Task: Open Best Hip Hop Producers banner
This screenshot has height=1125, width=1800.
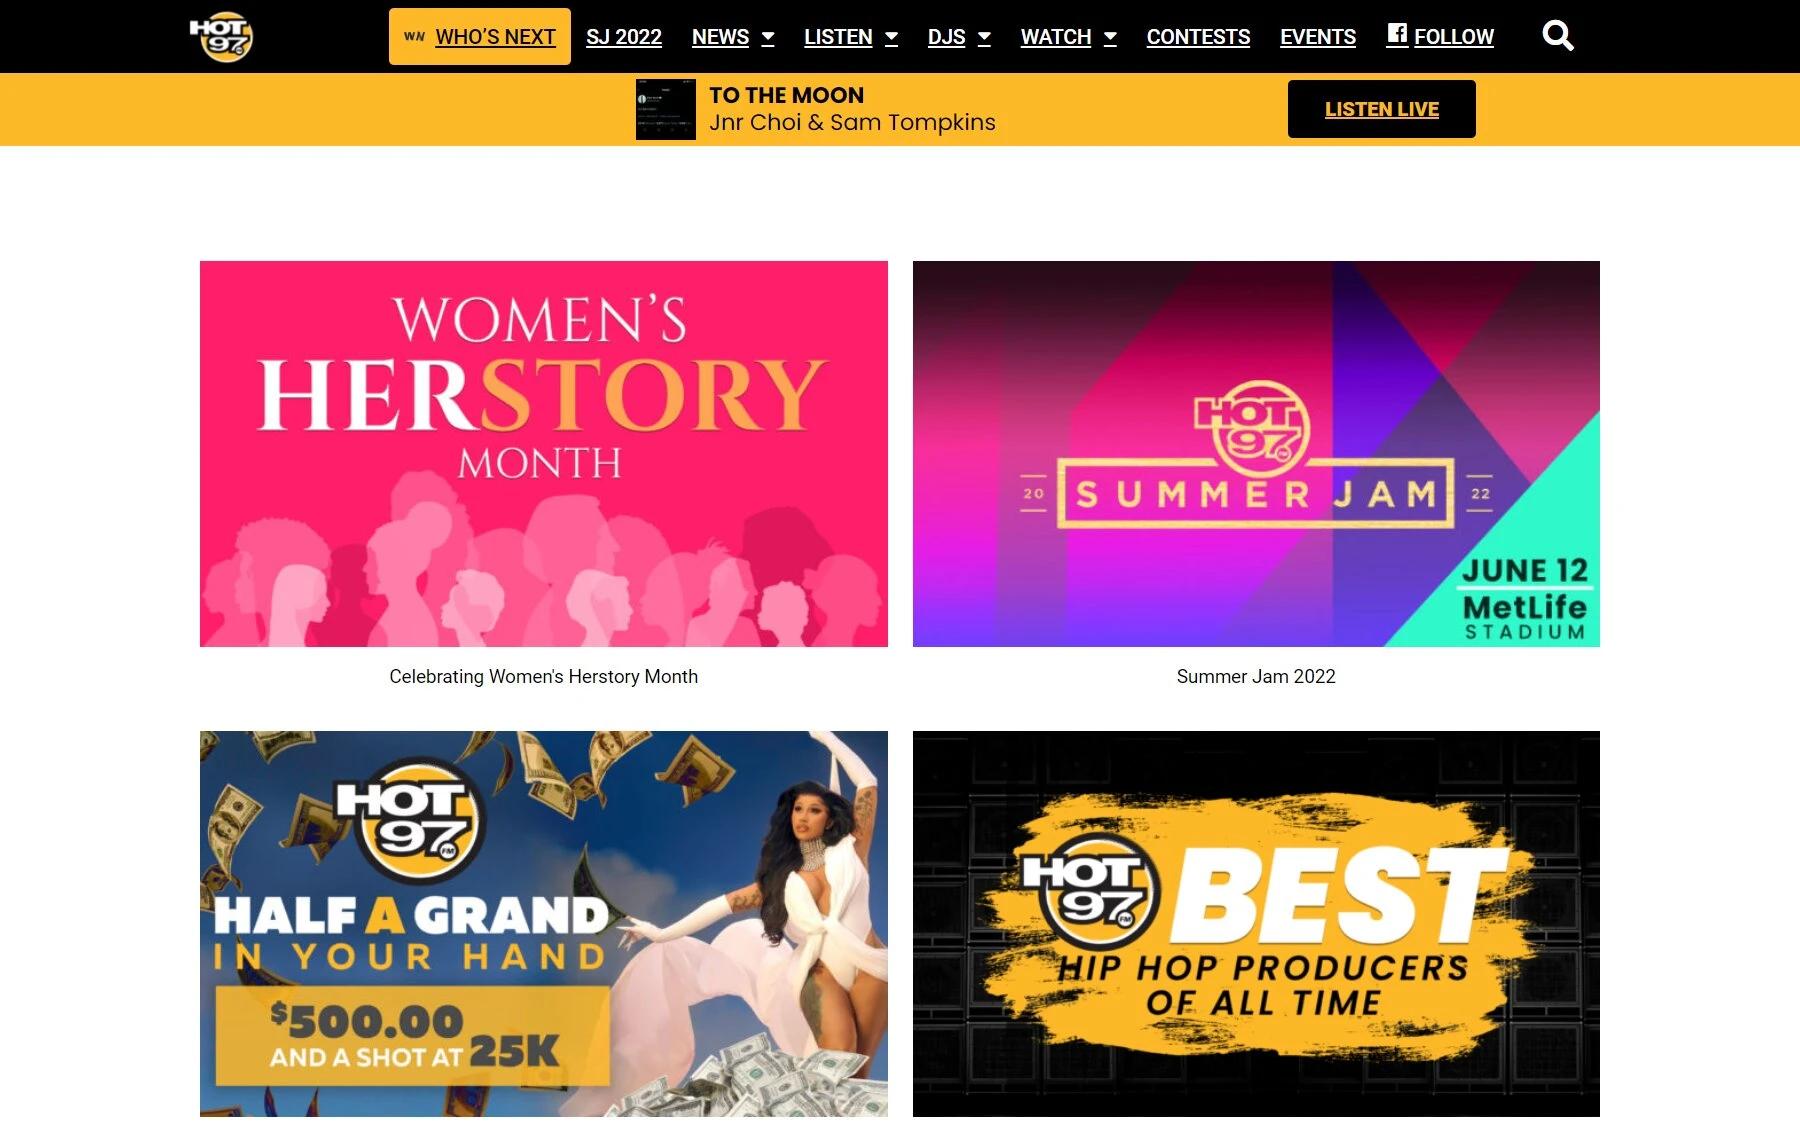Action: click(x=1256, y=924)
